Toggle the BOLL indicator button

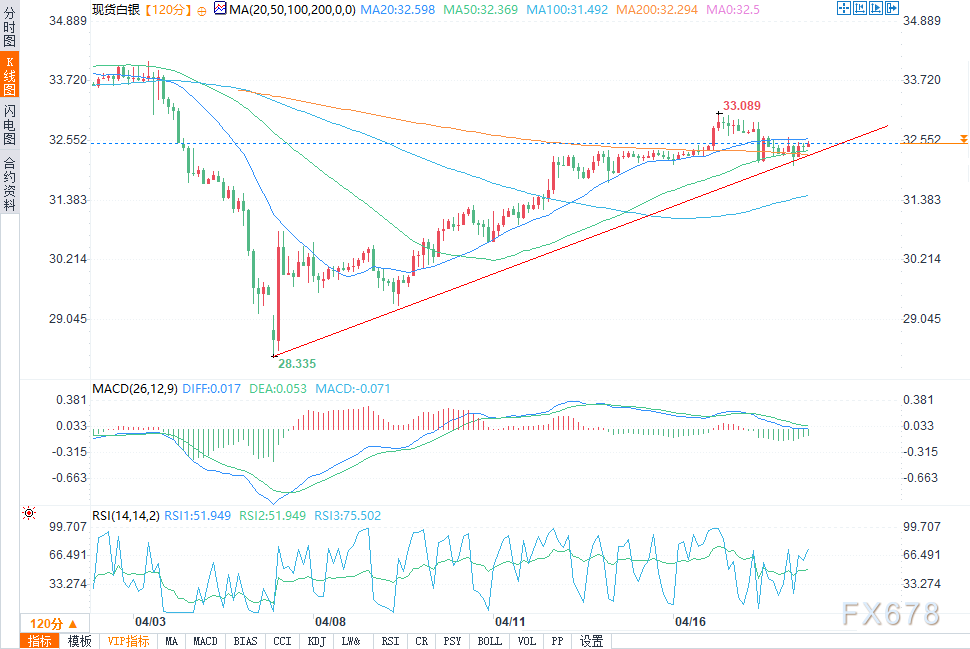click(x=489, y=641)
